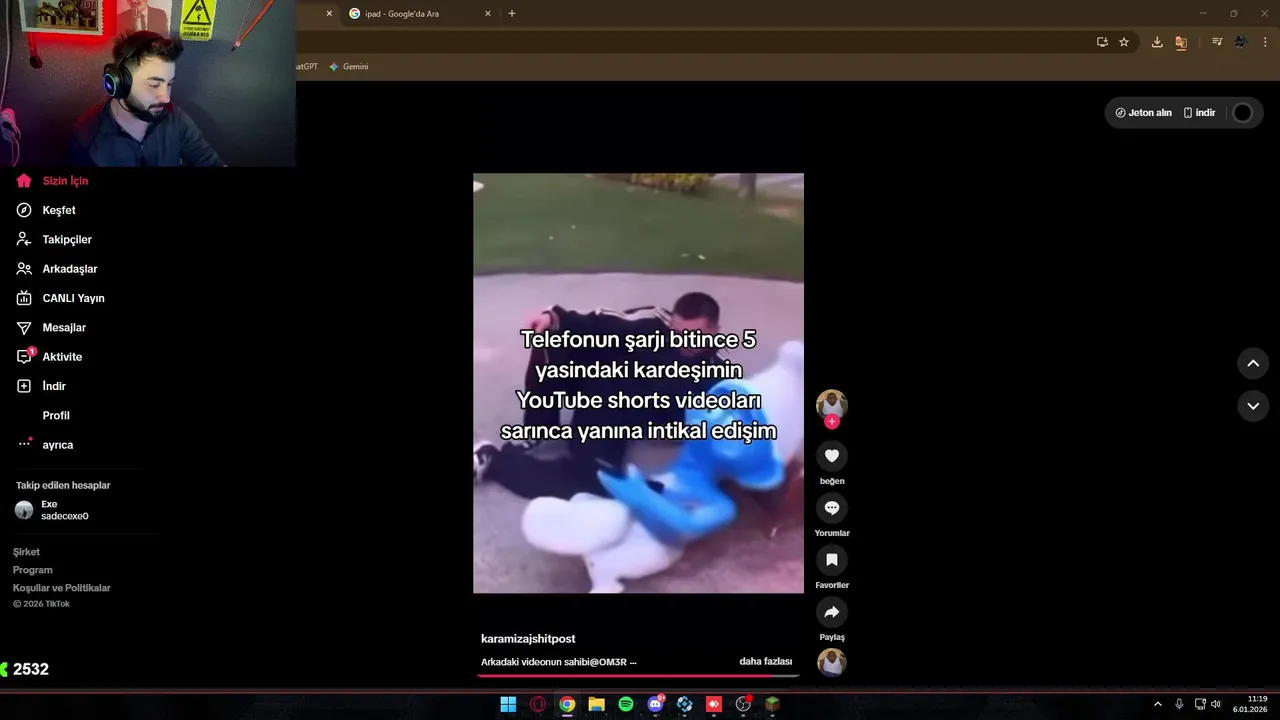The image size is (1280, 720).
Task: Open the sound disc thumbnail under Paylaş
Action: coord(831,663)
